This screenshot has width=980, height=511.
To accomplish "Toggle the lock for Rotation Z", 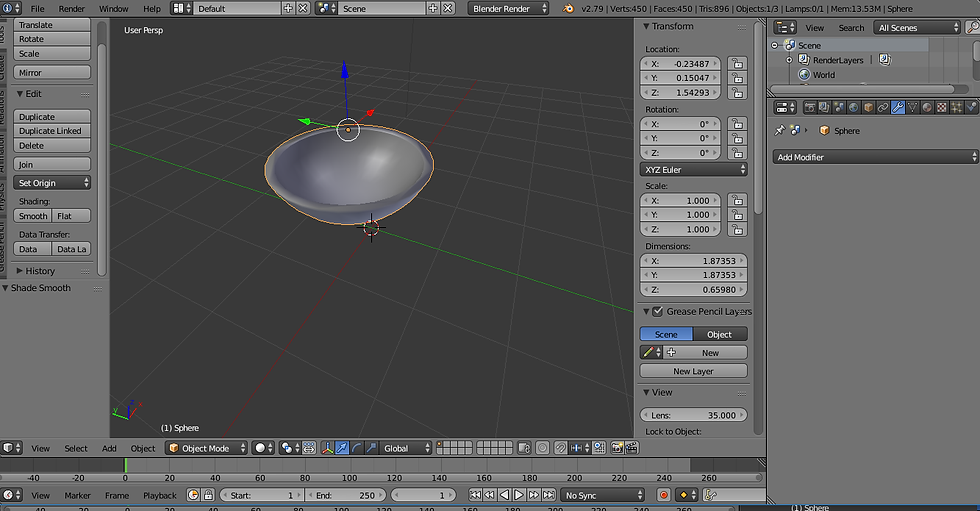I will [736, 153].
